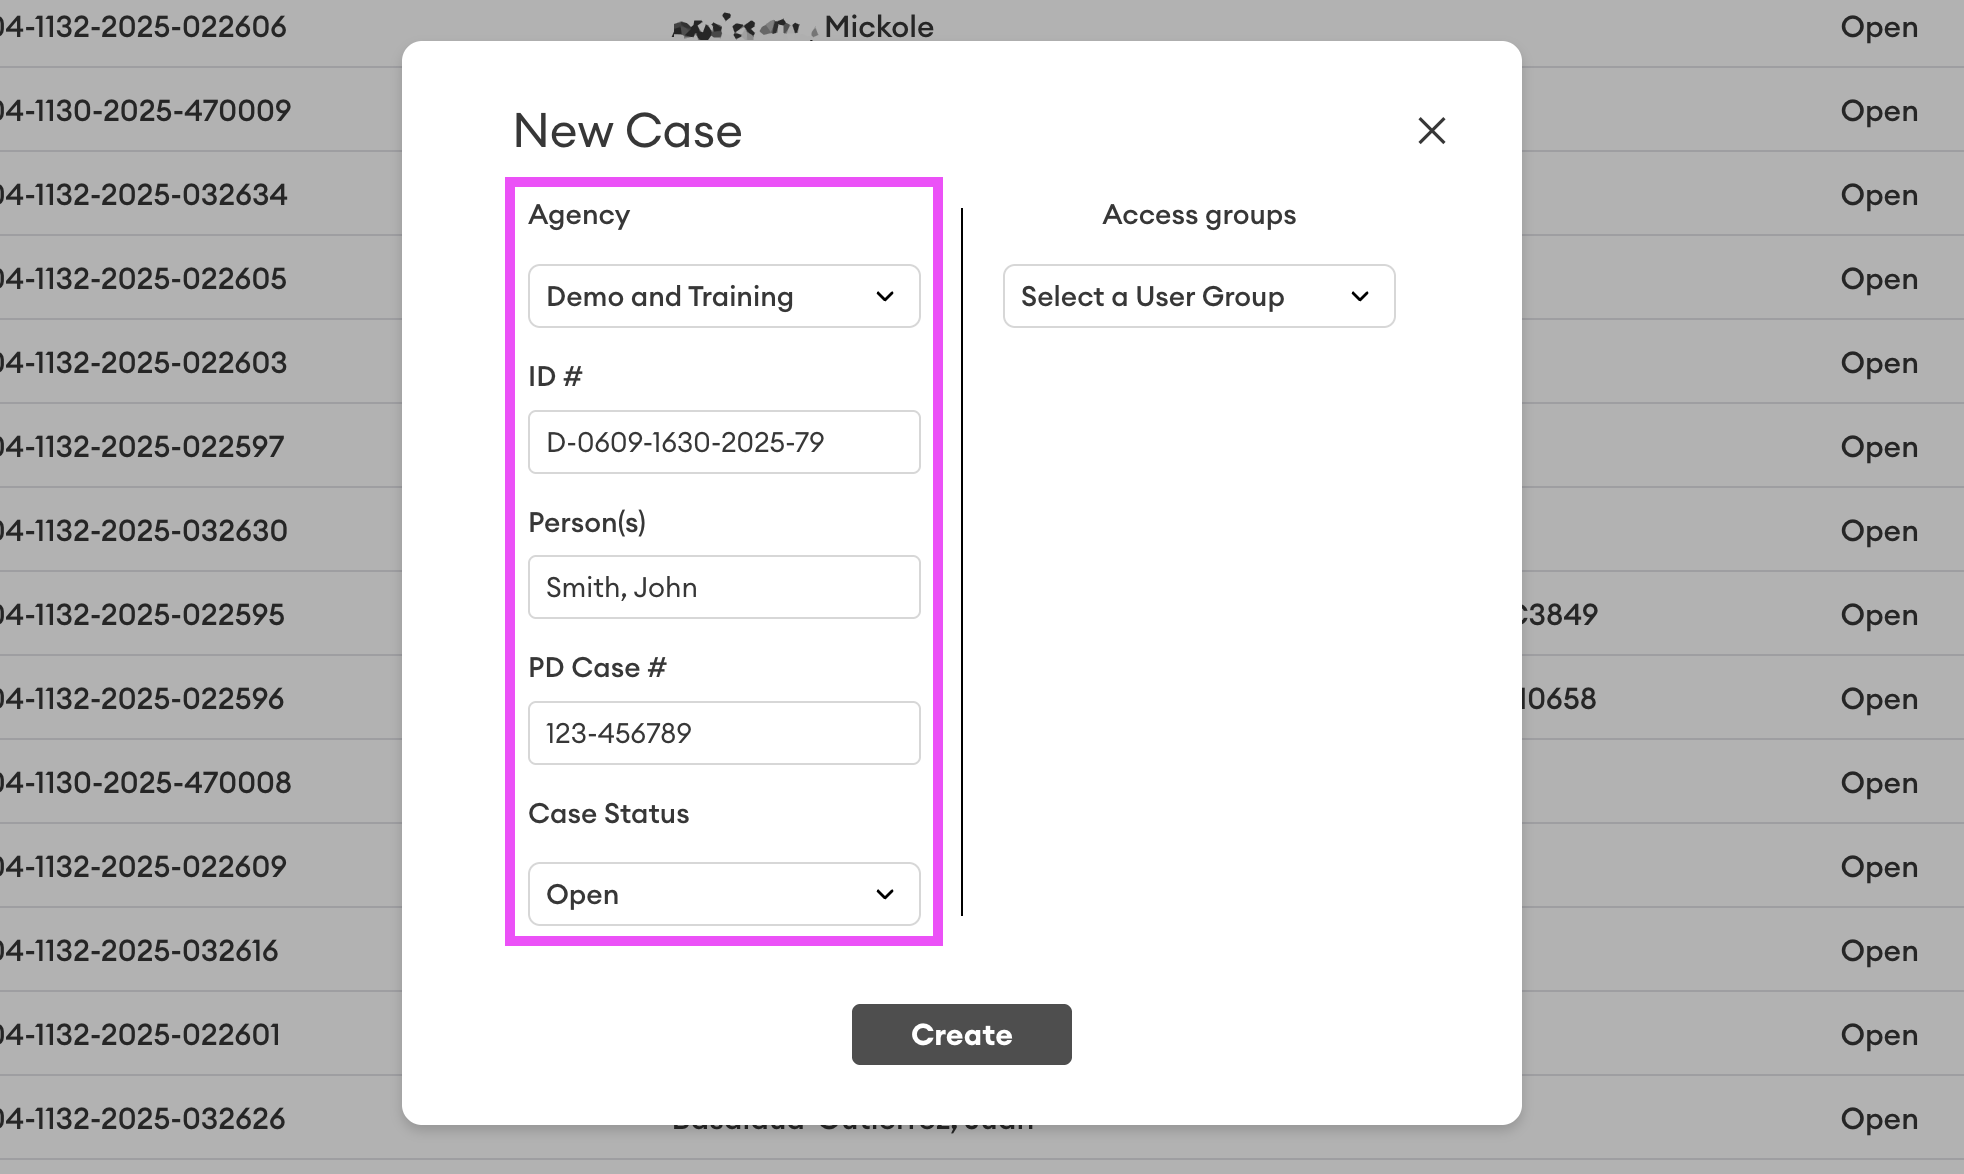Screen dimensions: 1964x1174
Task: Click Open status in the 04-1132-2025-022606 row
Action: 1879,28
